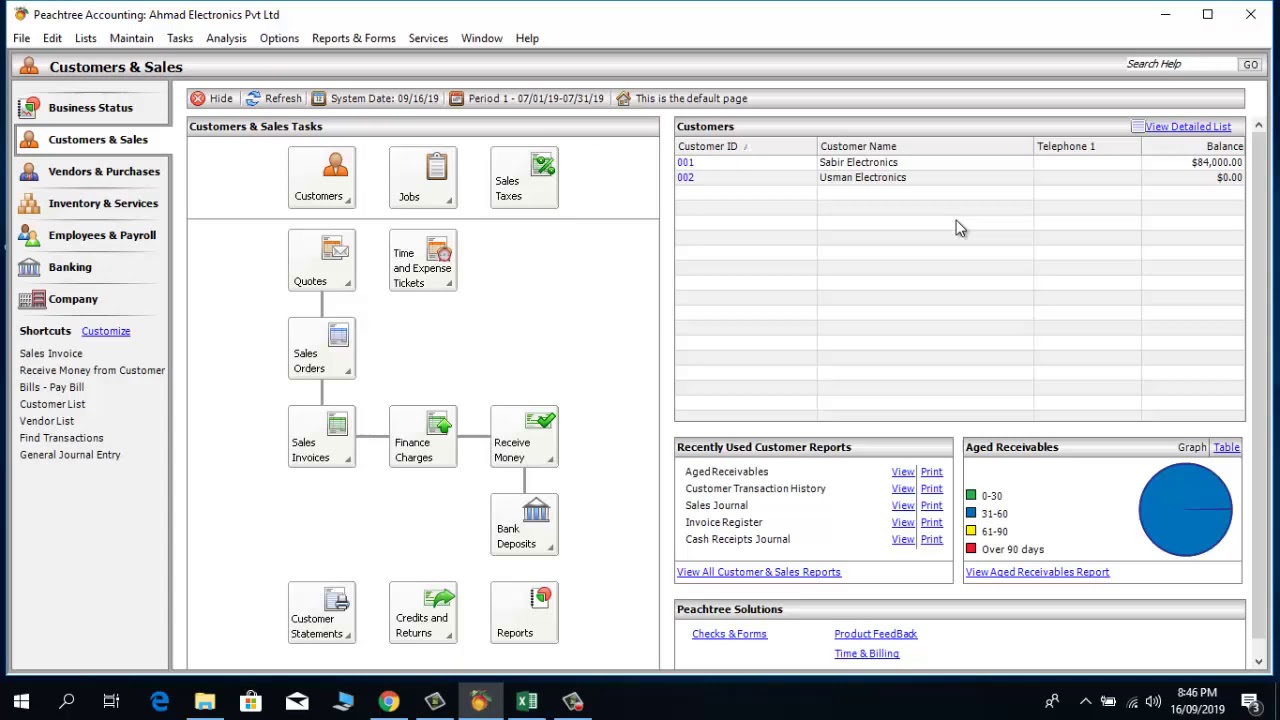Click the red Over 90 days swatch
This screenshot has width=1280, height=720.
tap(971, 549)
